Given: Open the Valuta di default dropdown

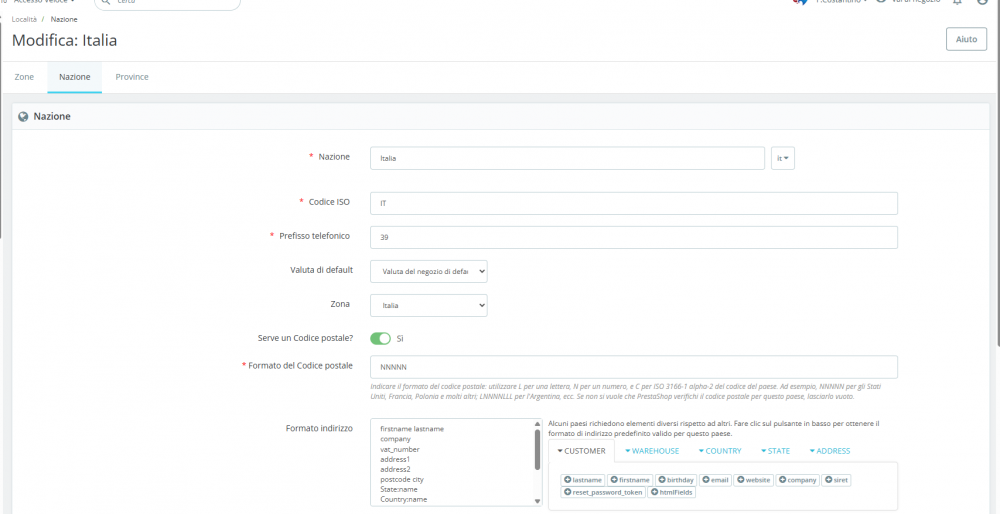Looking at the screenshot, I should tap(429, 271).
